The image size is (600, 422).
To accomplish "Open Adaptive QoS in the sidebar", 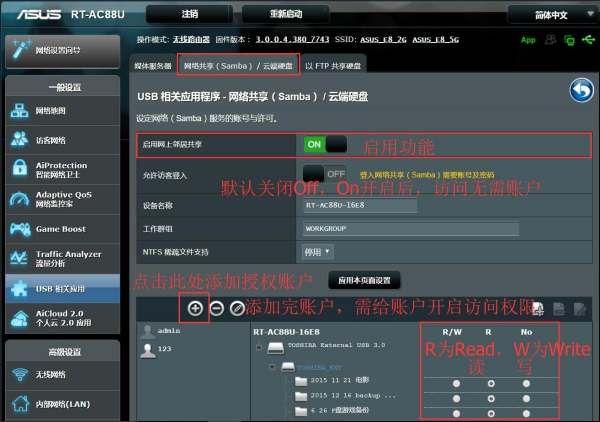I will 63,199.
